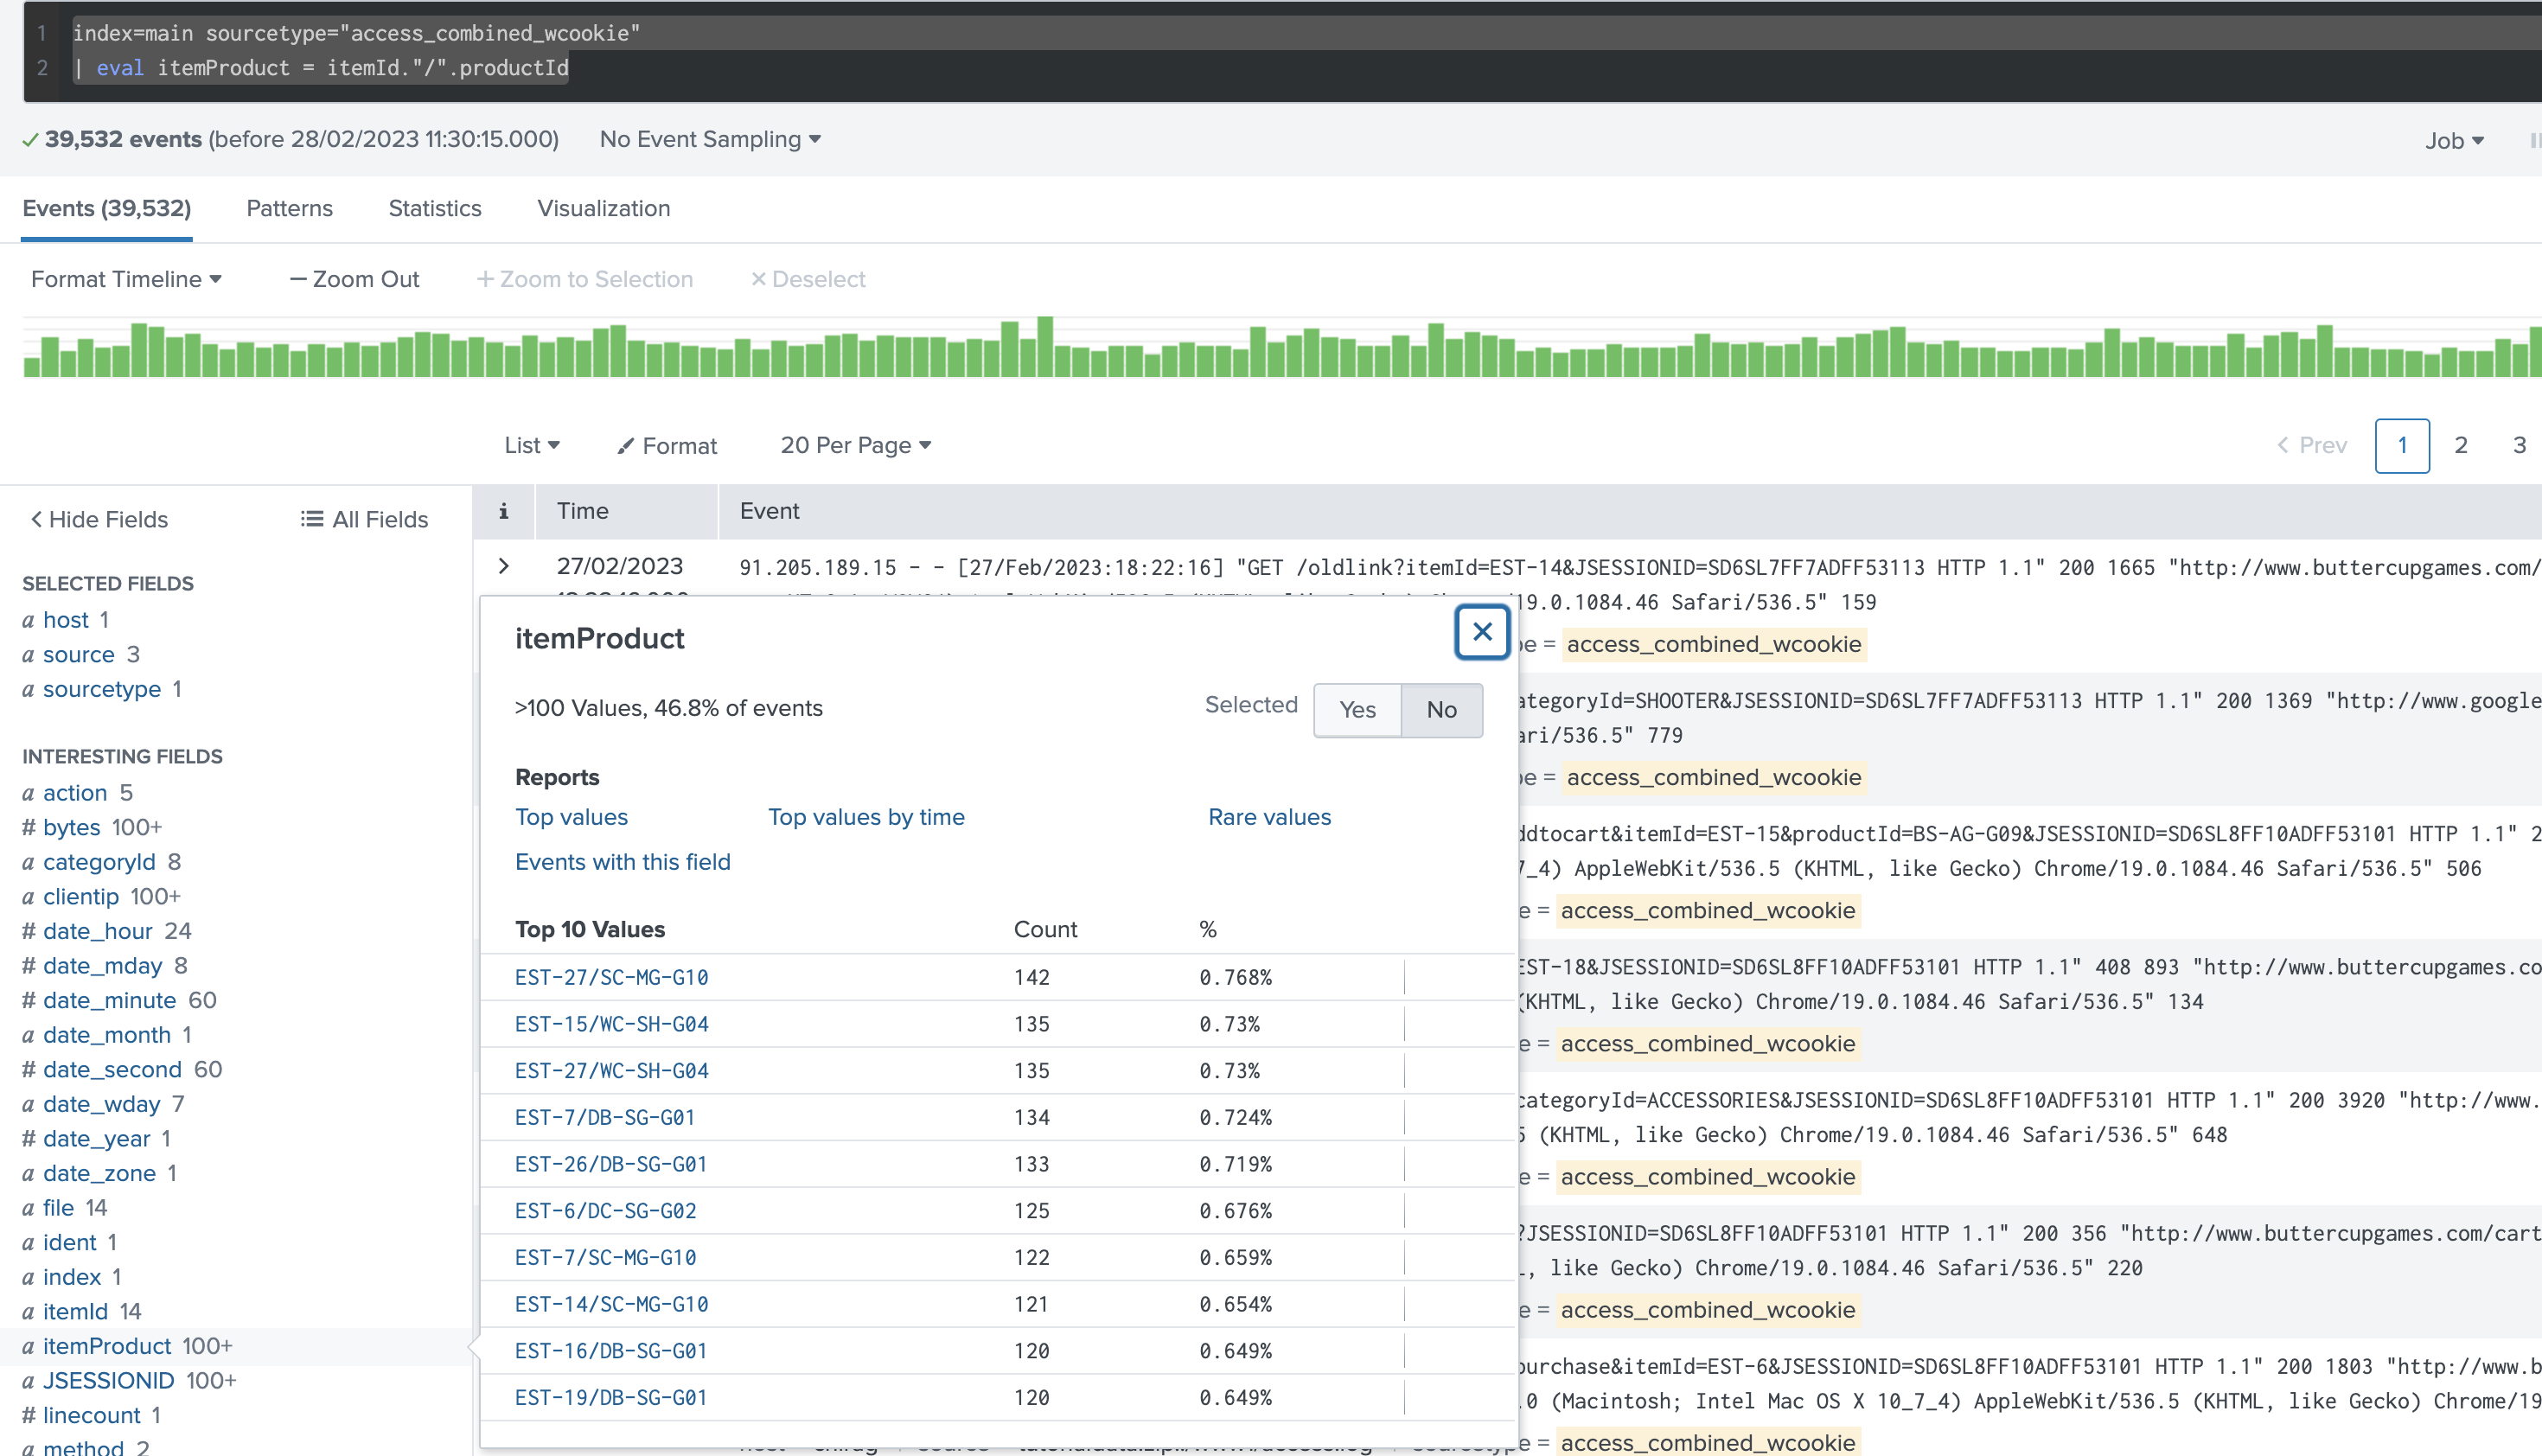Click the Hide Fields chevron icon

tap(35, 519)
